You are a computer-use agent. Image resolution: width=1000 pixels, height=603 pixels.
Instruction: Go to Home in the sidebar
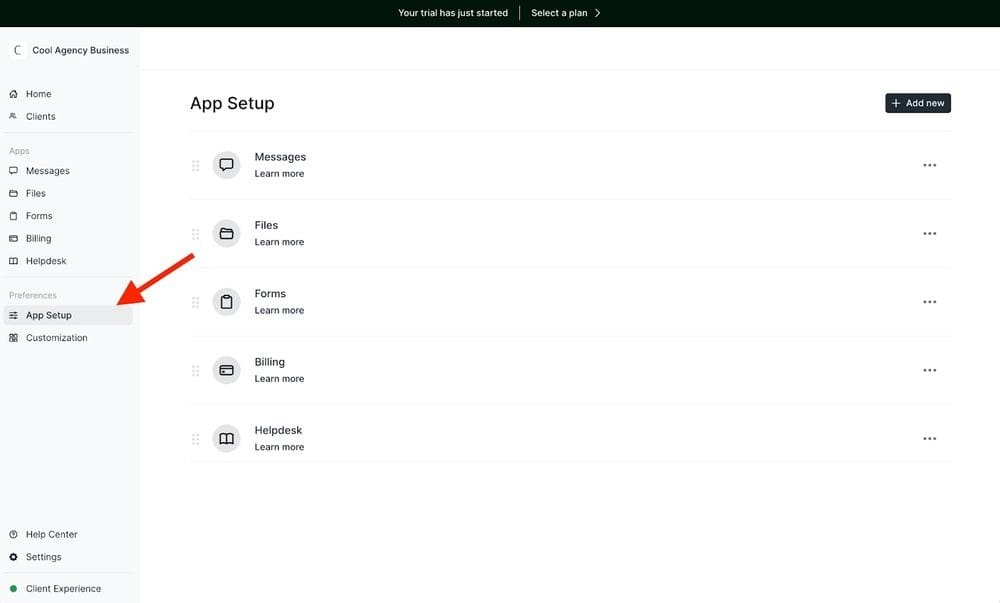(x=38, y=94)
